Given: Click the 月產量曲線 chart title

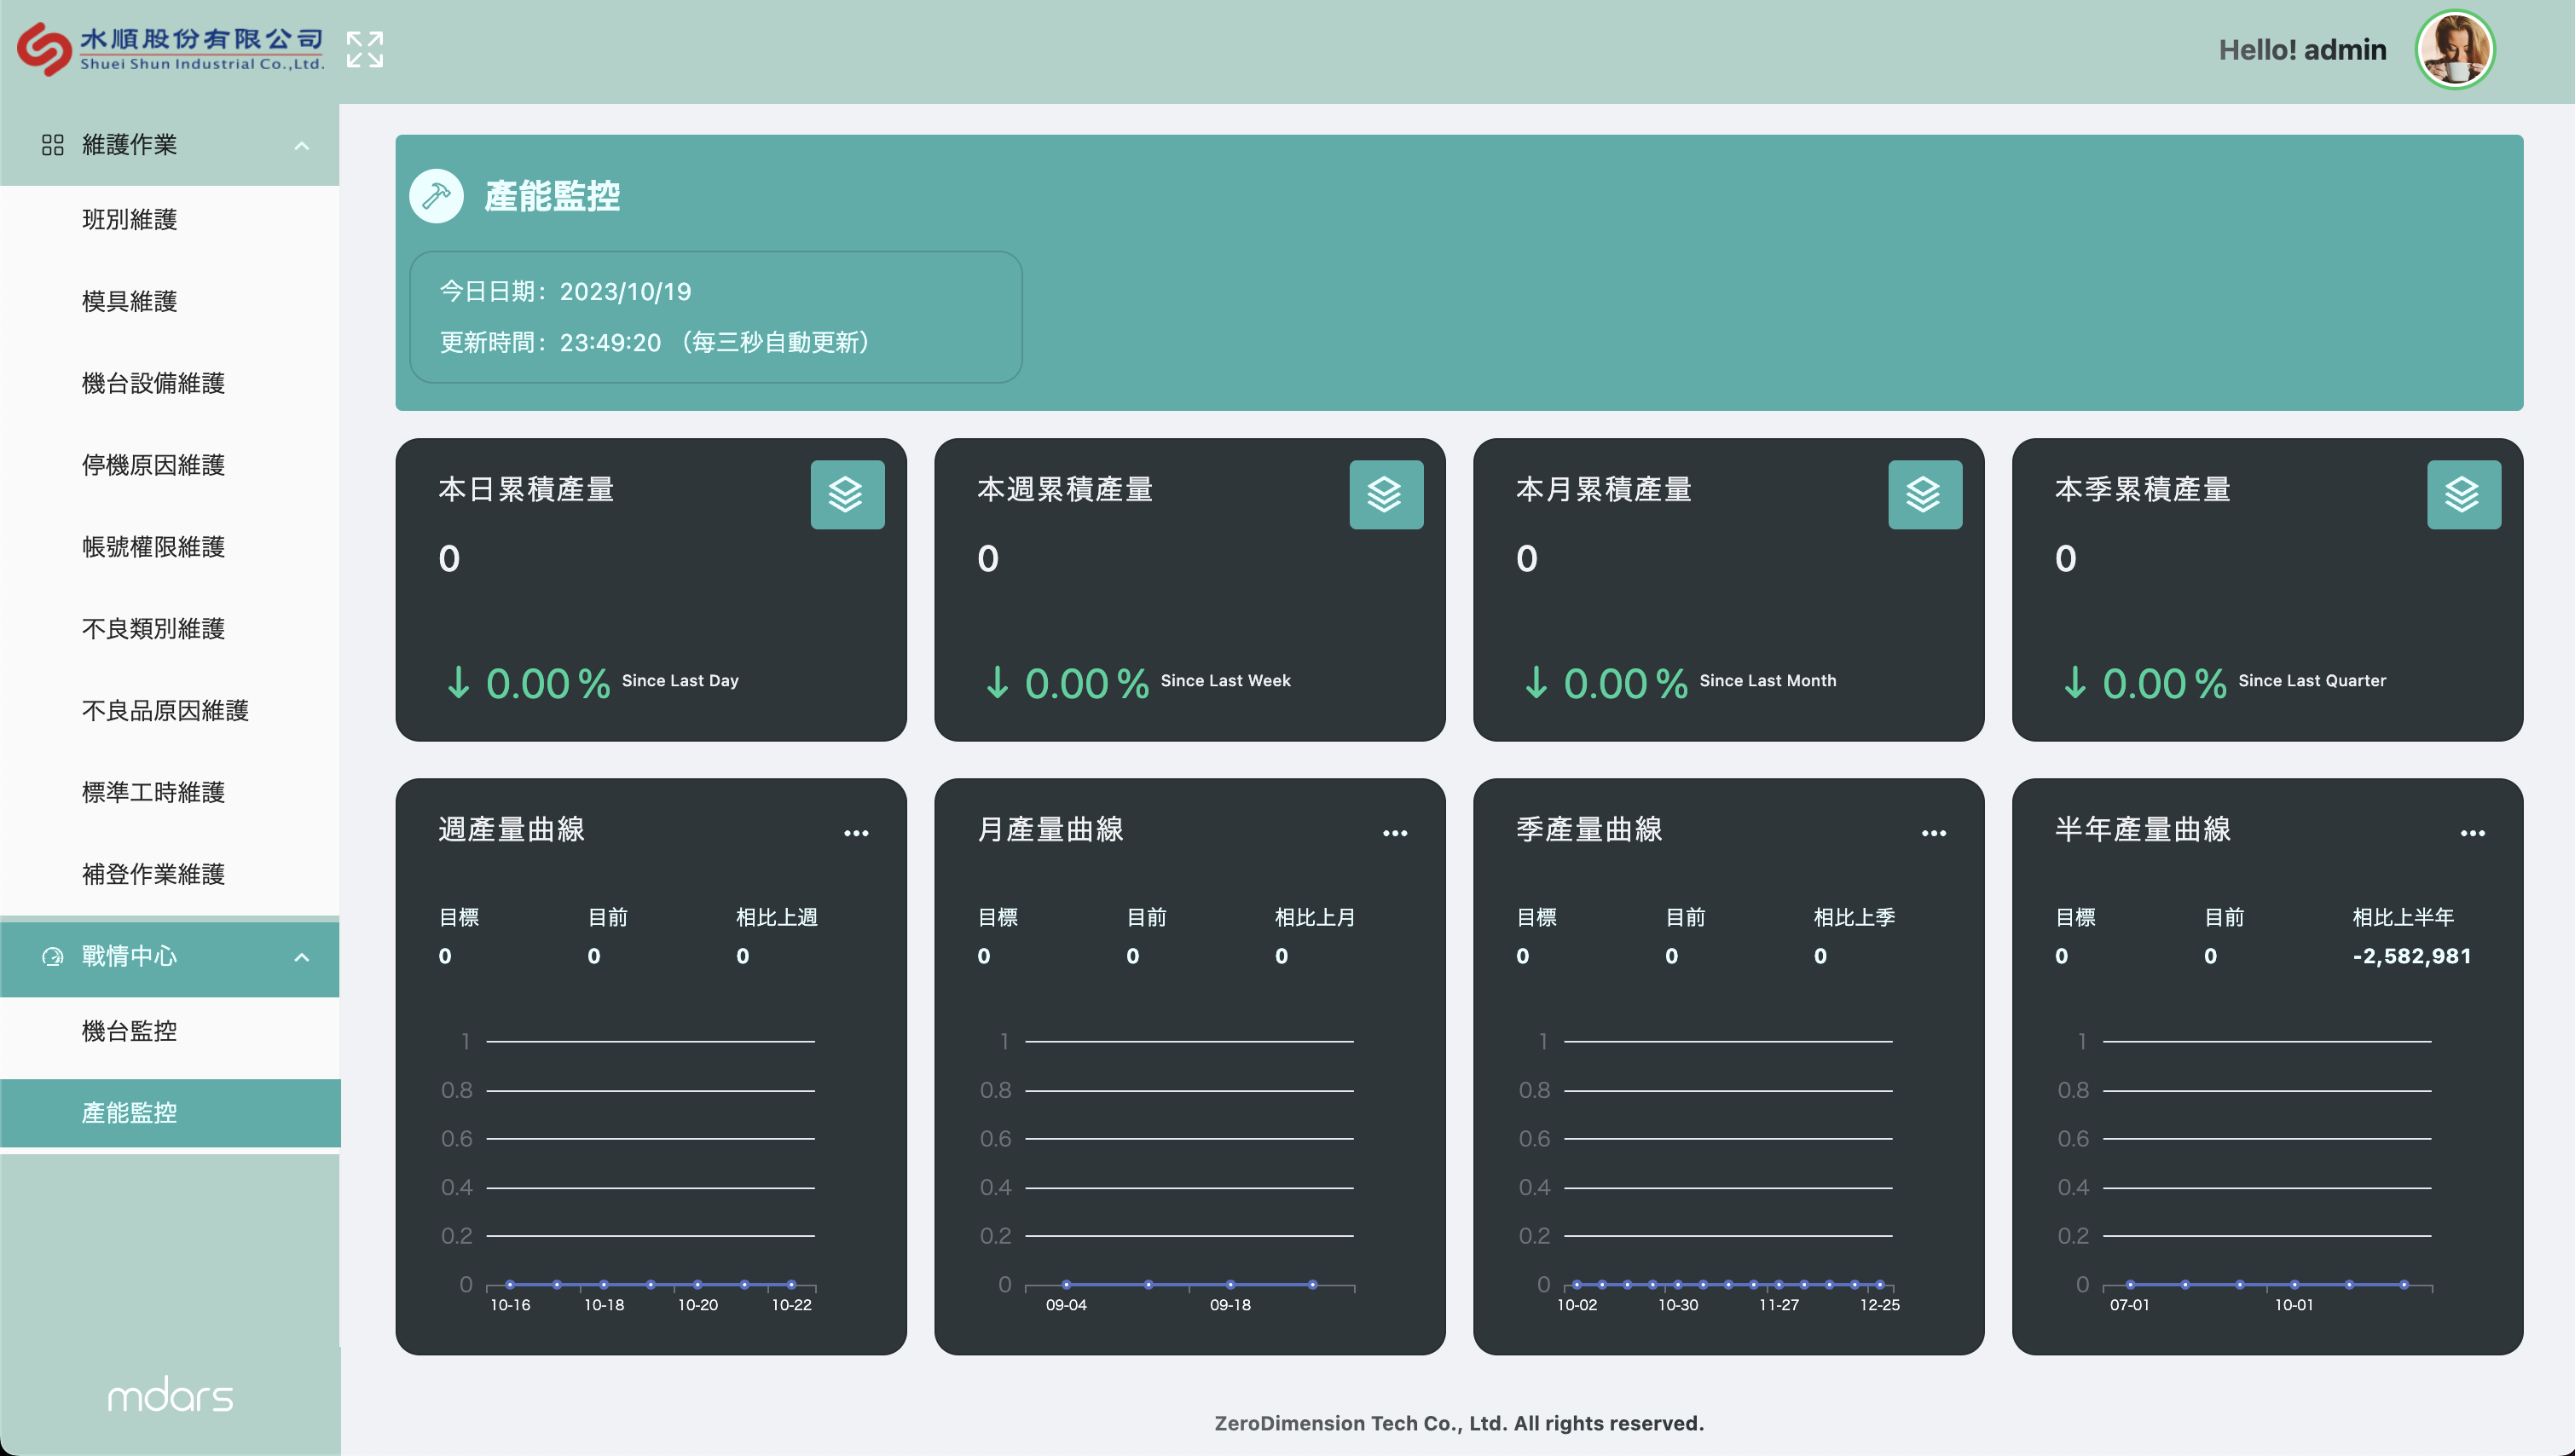Looking at the screenshot, I should 1050,830.
